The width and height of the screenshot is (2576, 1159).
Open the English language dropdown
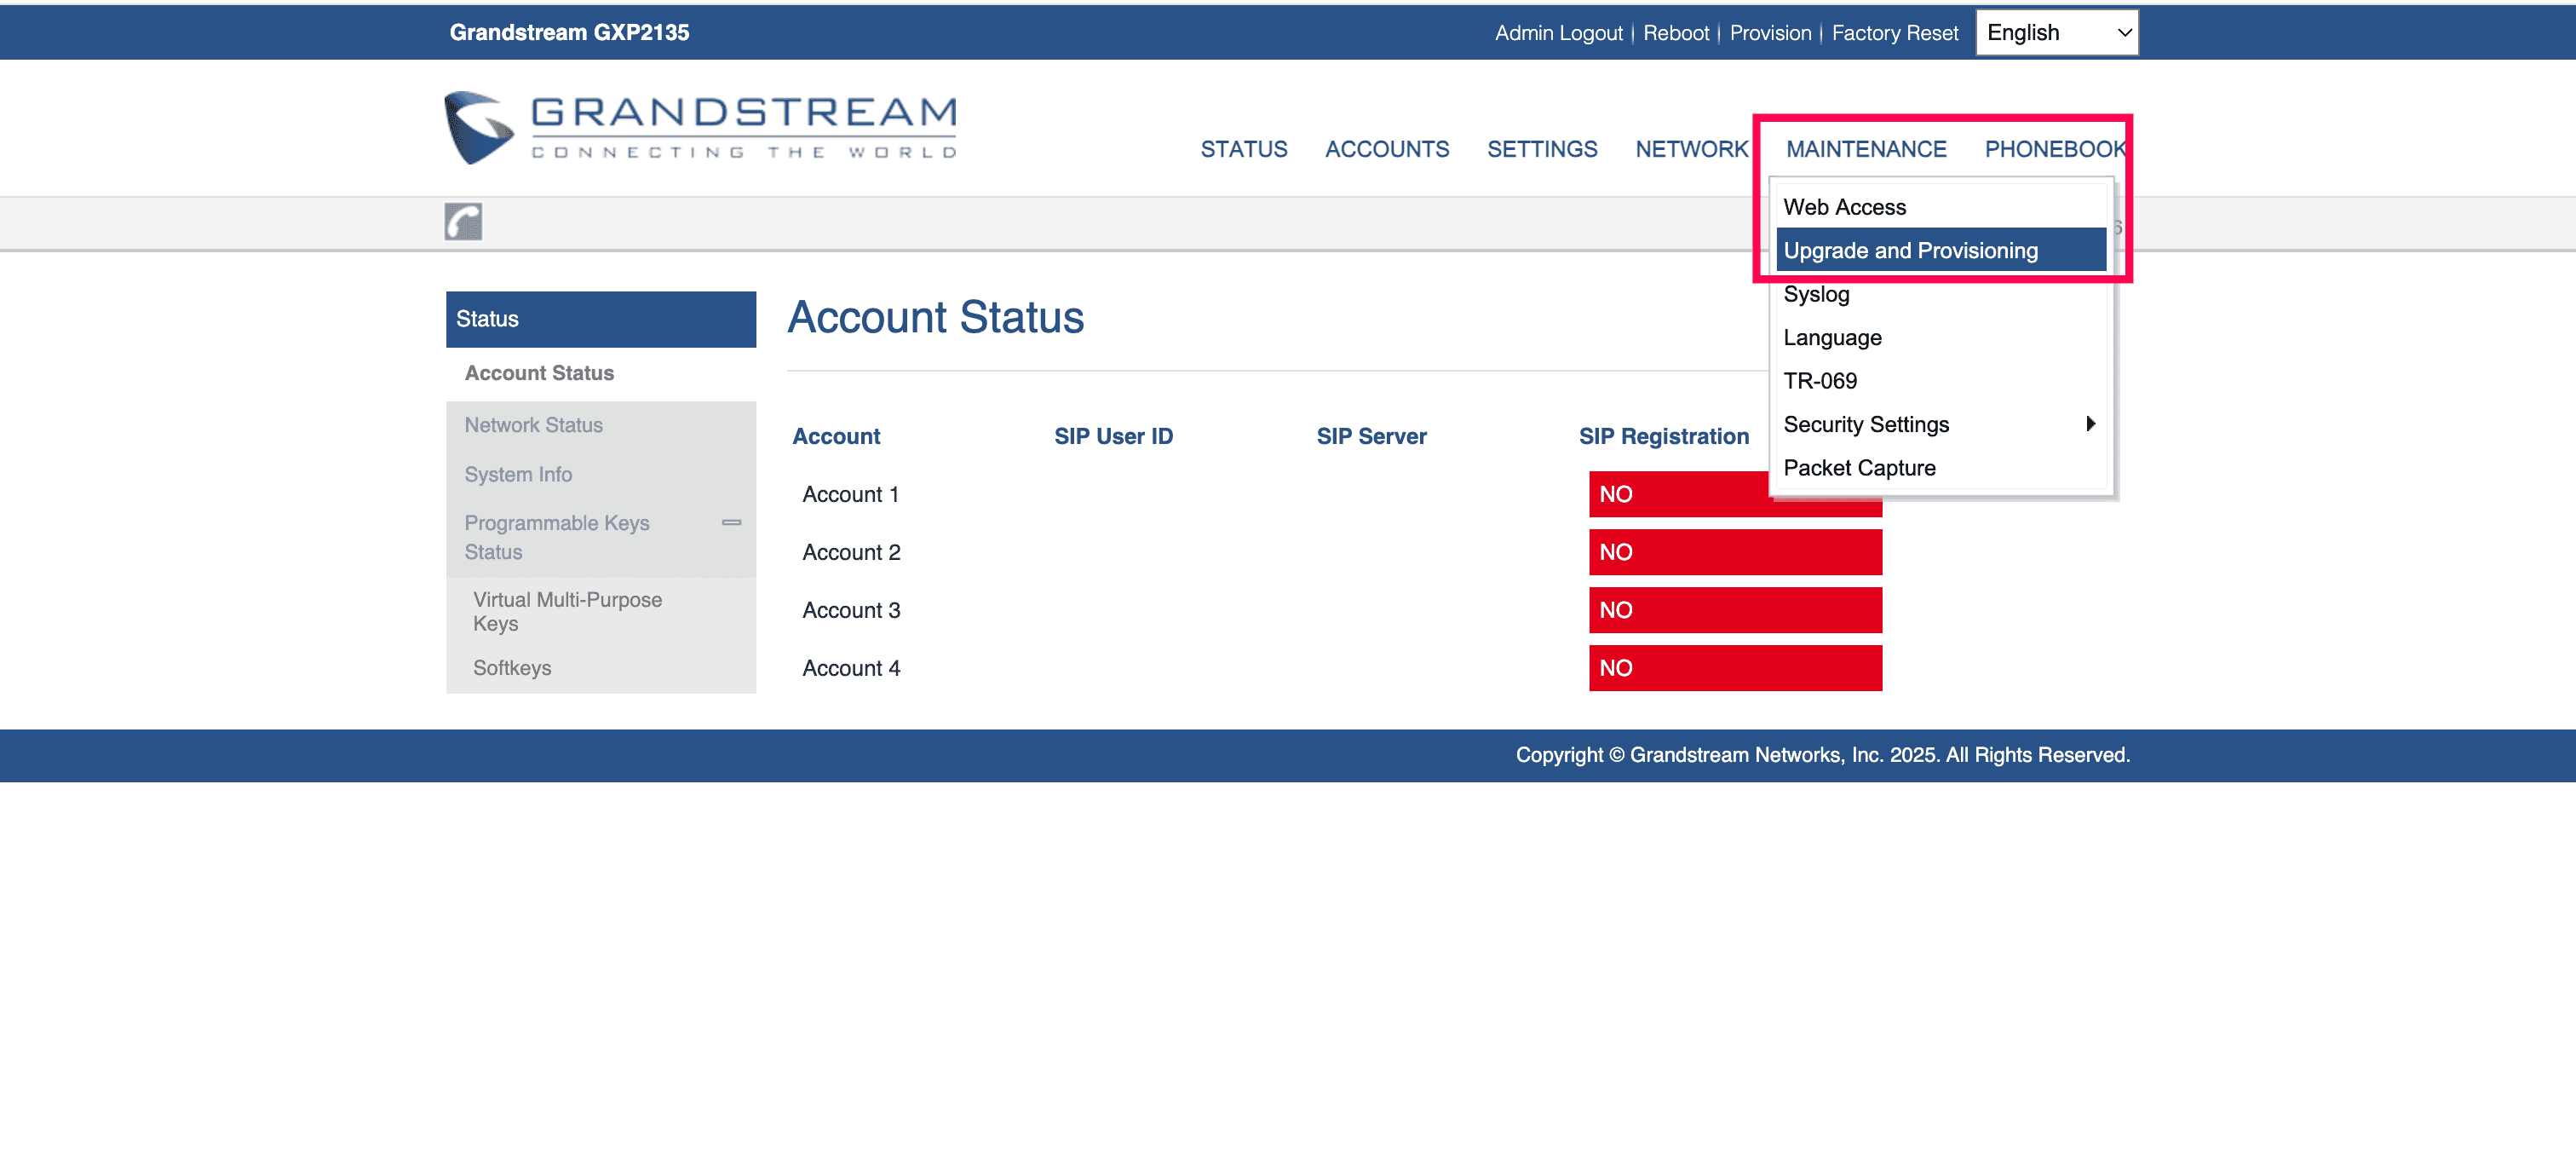tap(2056, 33)
